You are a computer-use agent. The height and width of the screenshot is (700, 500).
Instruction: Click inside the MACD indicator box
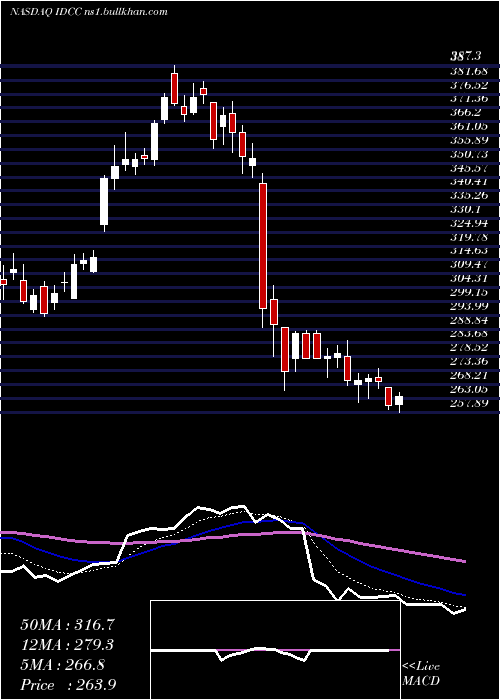pyautogui.click(x=275, y=650)
